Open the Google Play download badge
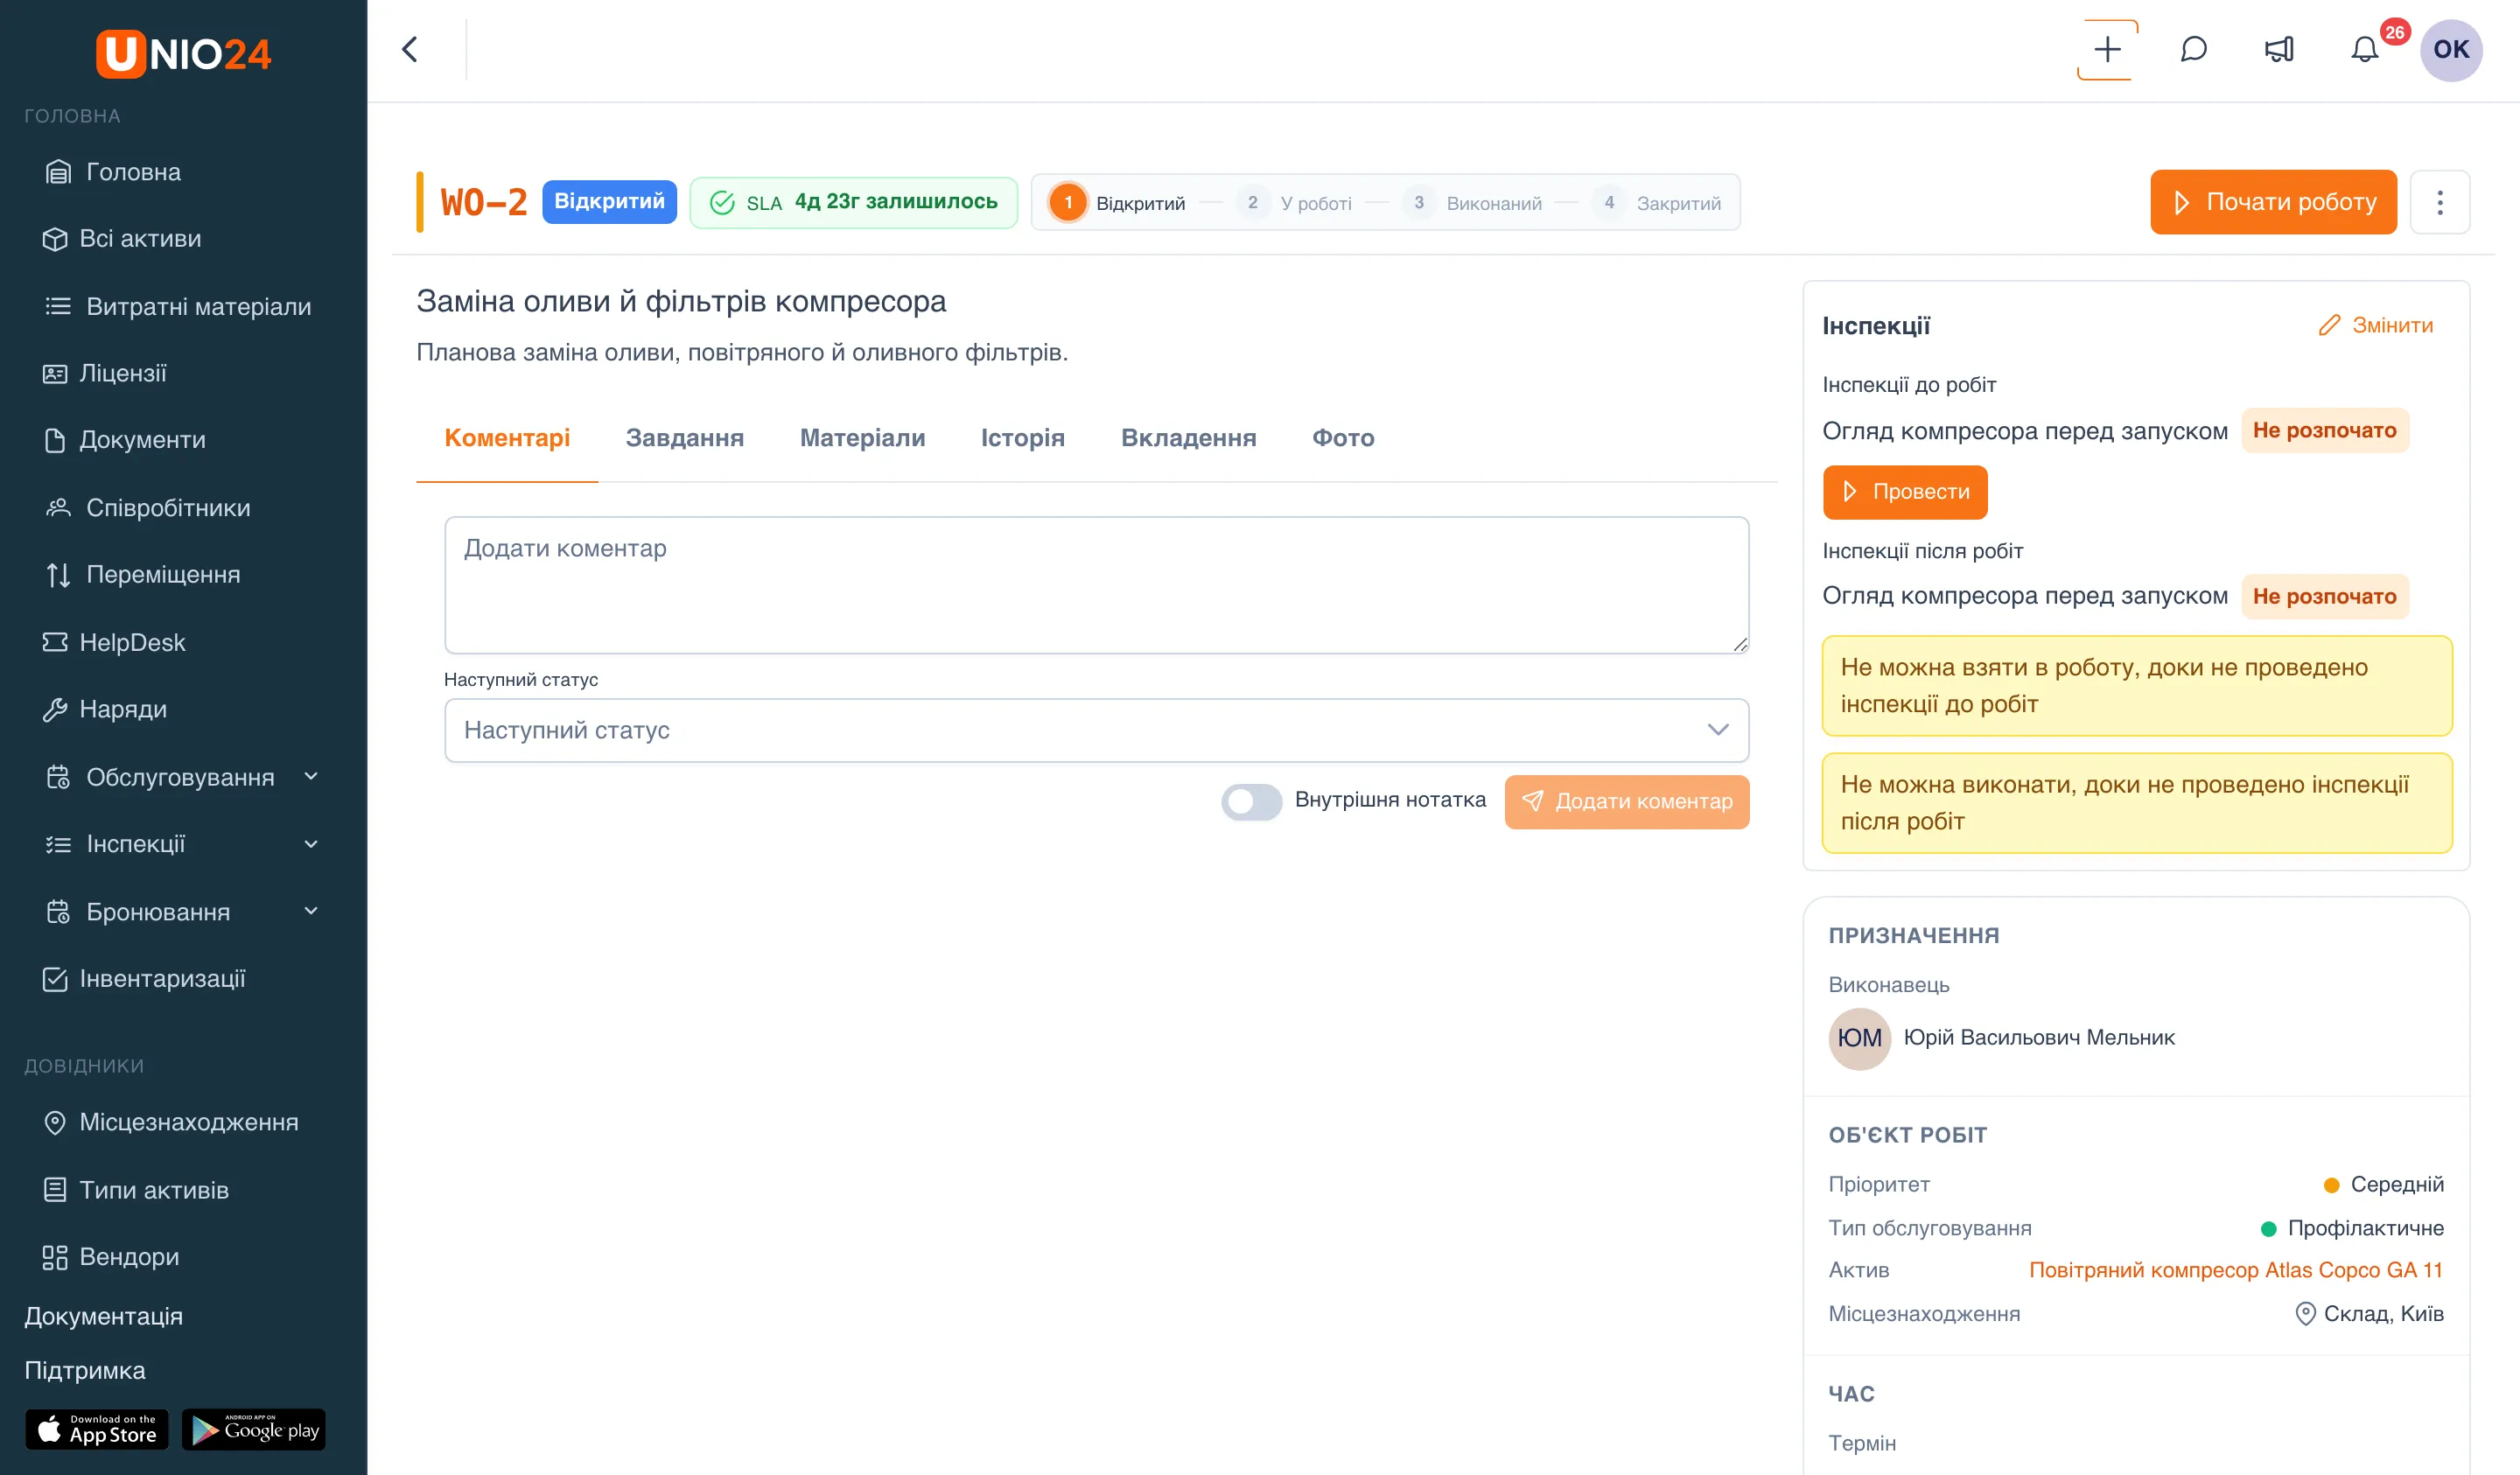This screenshot has width=2520, height=1475. click(254, 1429)
